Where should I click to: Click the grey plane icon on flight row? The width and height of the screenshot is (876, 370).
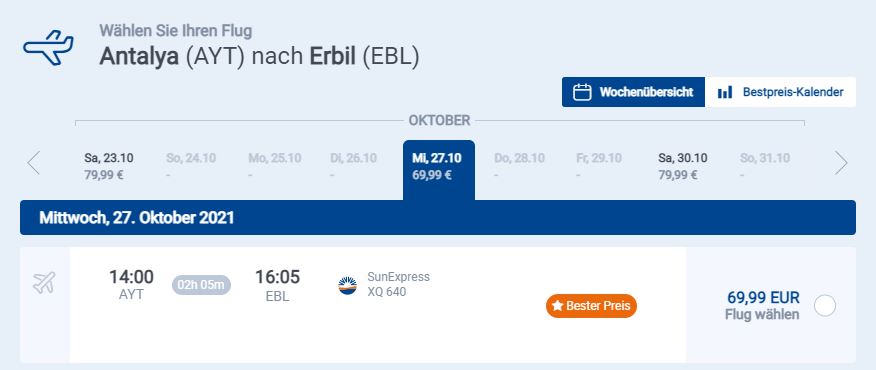(44, 283)
